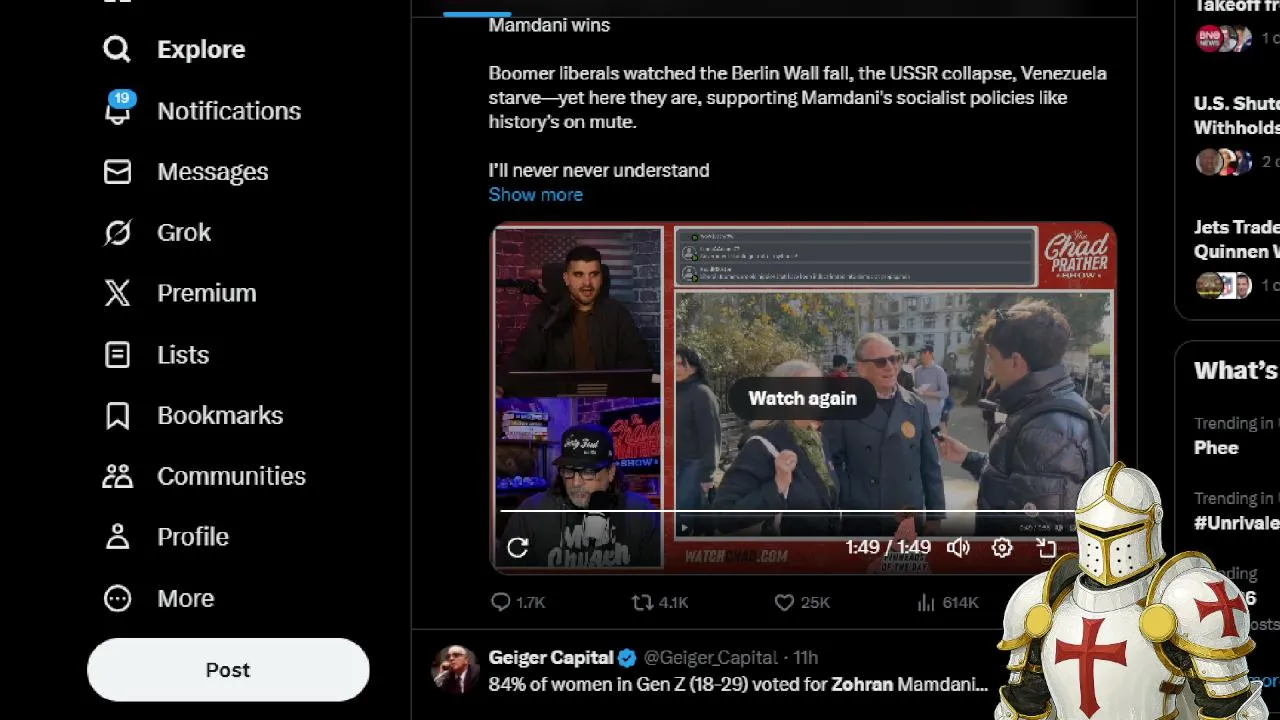Viewport: 1280px width, 720px height.
Task: Replay the video with circular arrow
Action: [x=517, y=547]
